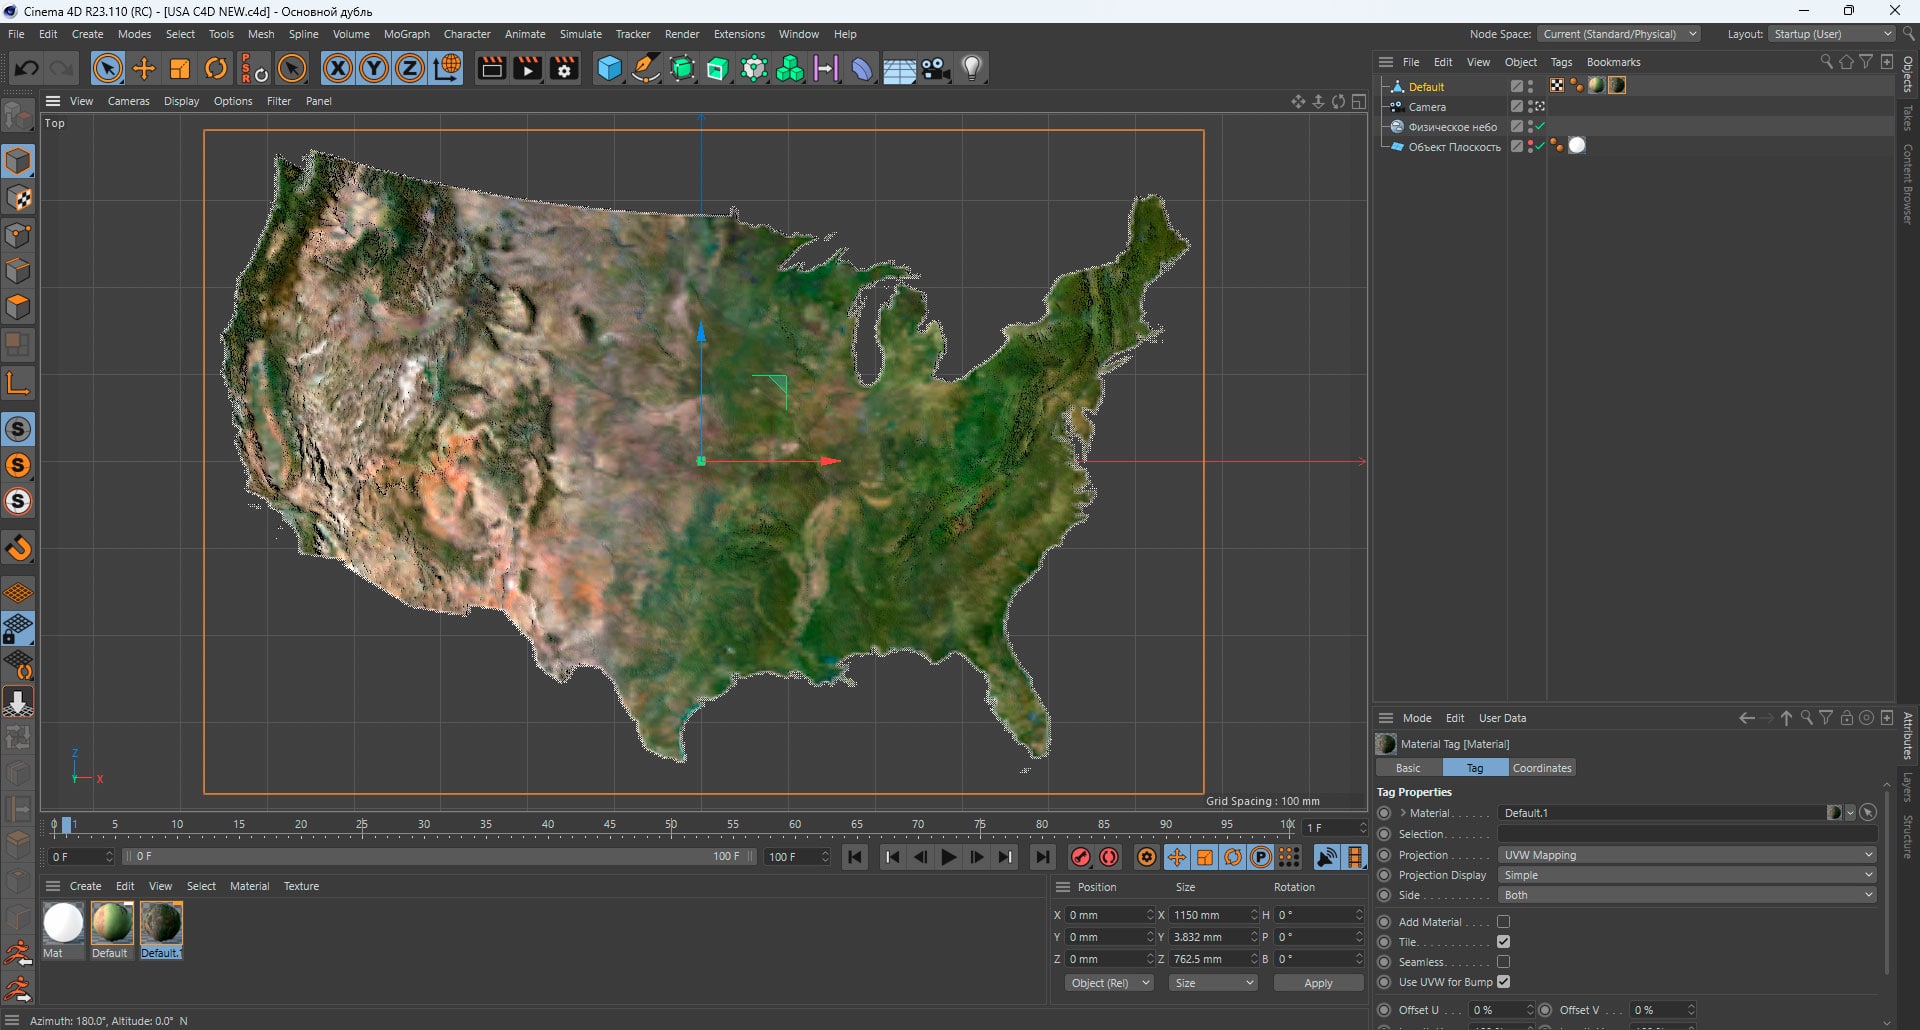Toggle the Seamless checkbox
The image size is (1920, 1030).
1503,962
